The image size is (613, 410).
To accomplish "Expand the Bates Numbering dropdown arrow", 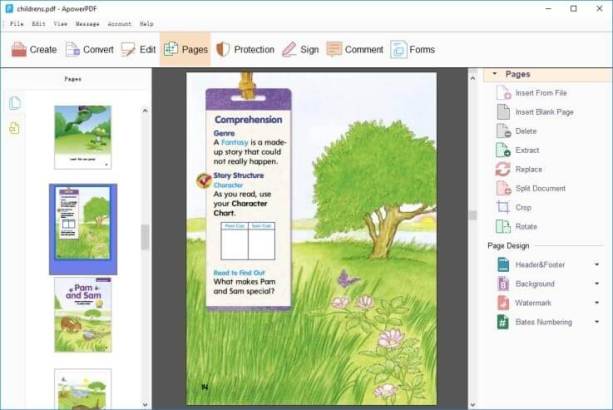I will [597, 322].
